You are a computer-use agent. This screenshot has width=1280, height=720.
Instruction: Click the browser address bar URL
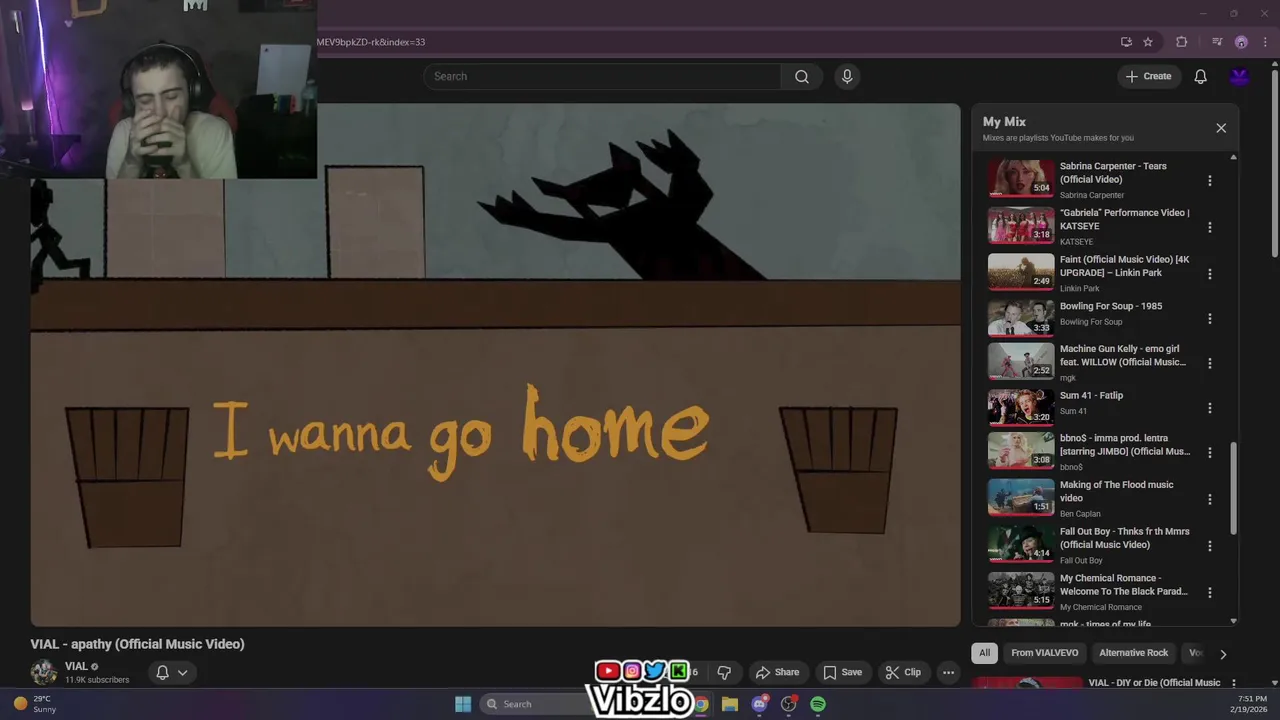tap(371, 42)
